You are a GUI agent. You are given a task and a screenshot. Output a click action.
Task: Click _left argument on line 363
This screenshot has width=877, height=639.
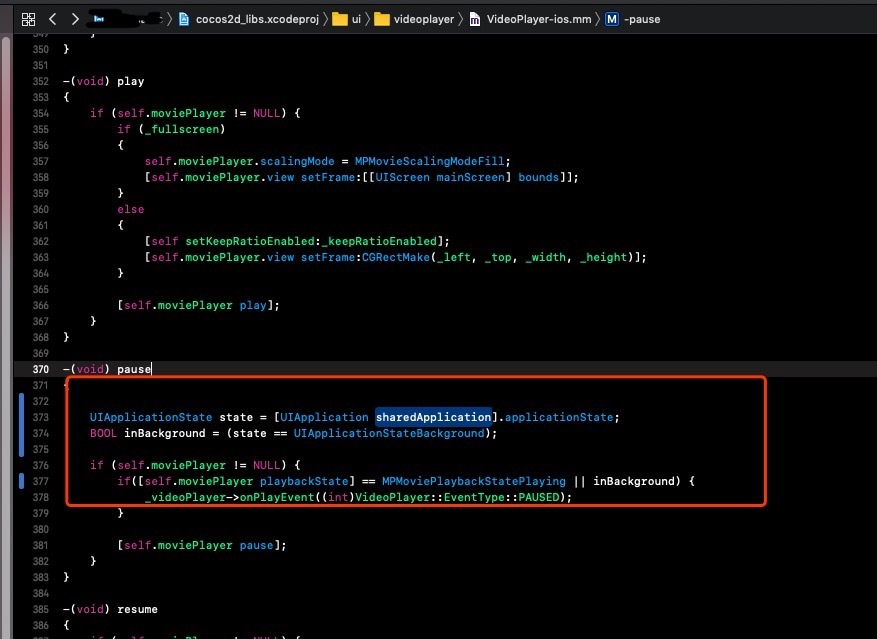(x=453, y=257)
